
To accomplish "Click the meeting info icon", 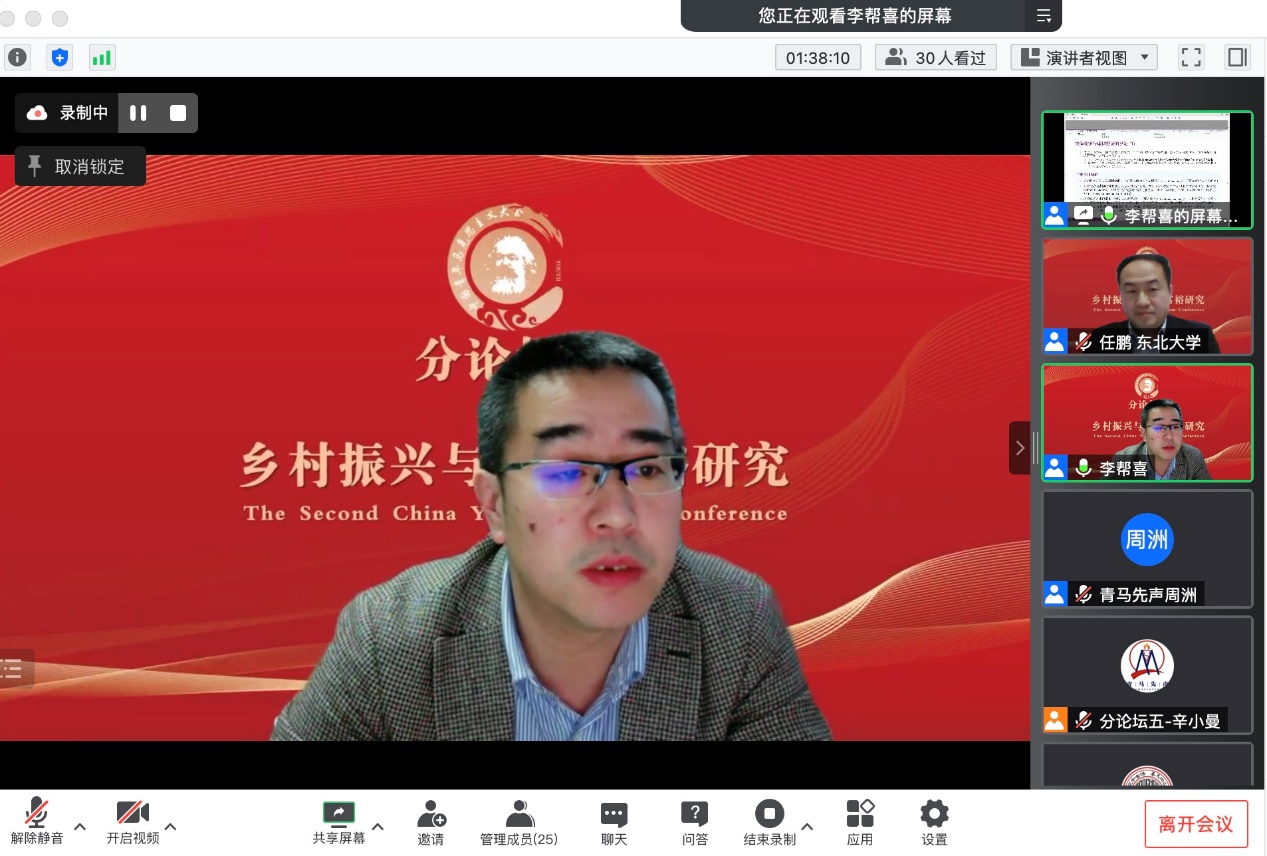I will [x=17, y=57].
